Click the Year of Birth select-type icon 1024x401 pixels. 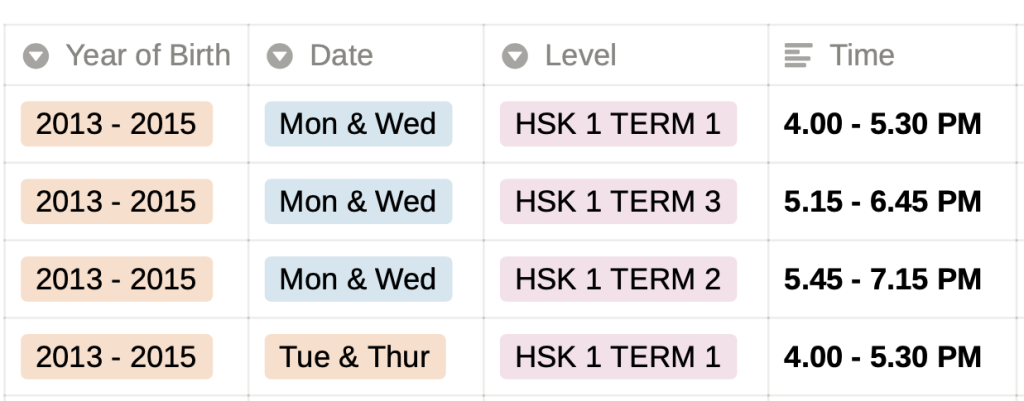(x=36, y=56)
